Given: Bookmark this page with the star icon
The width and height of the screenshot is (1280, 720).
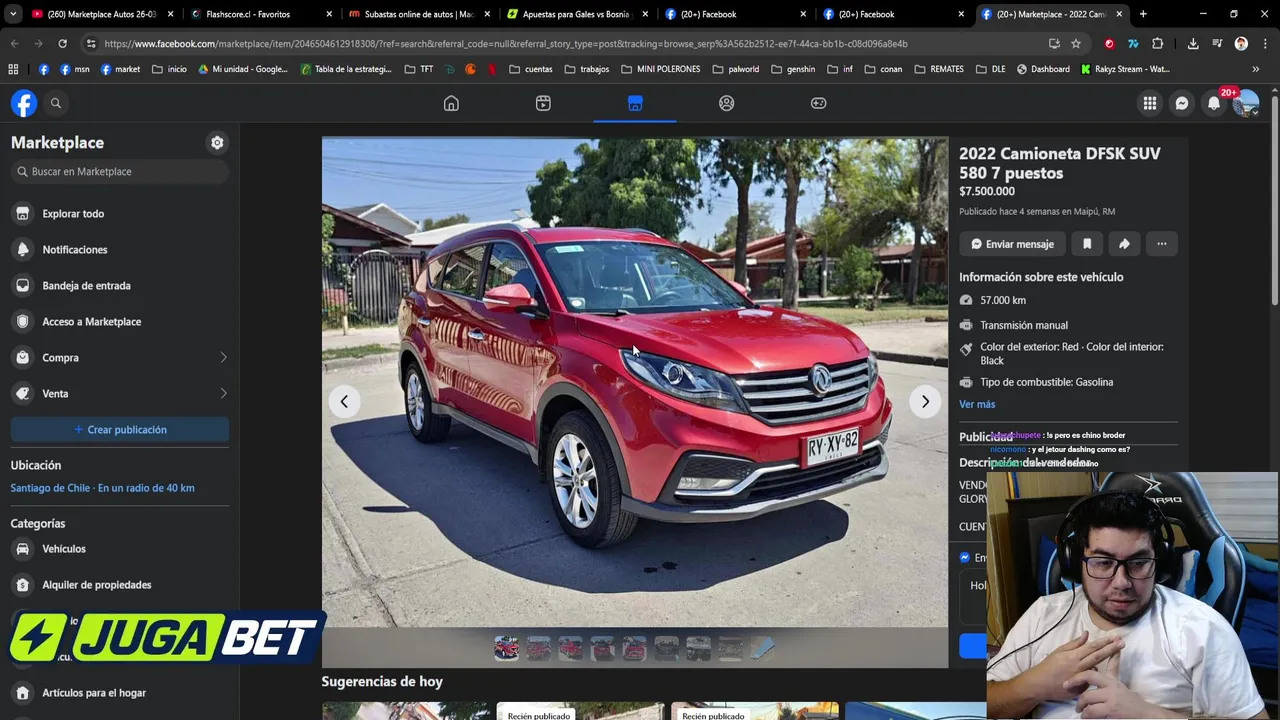Looking at the screenshot, I should [x=1076, y=44].
